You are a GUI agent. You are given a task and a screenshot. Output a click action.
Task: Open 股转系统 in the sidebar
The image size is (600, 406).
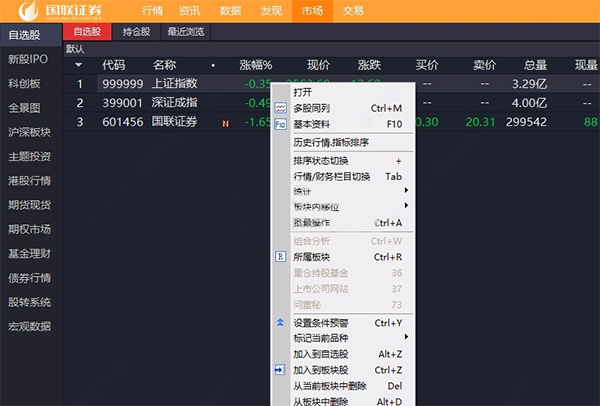31,302
